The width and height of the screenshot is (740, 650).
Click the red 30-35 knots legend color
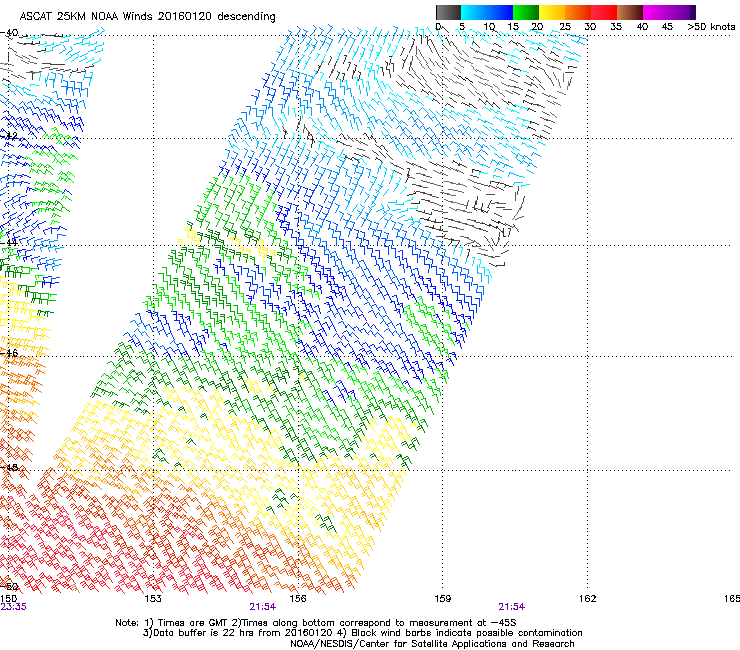(604, 12)
